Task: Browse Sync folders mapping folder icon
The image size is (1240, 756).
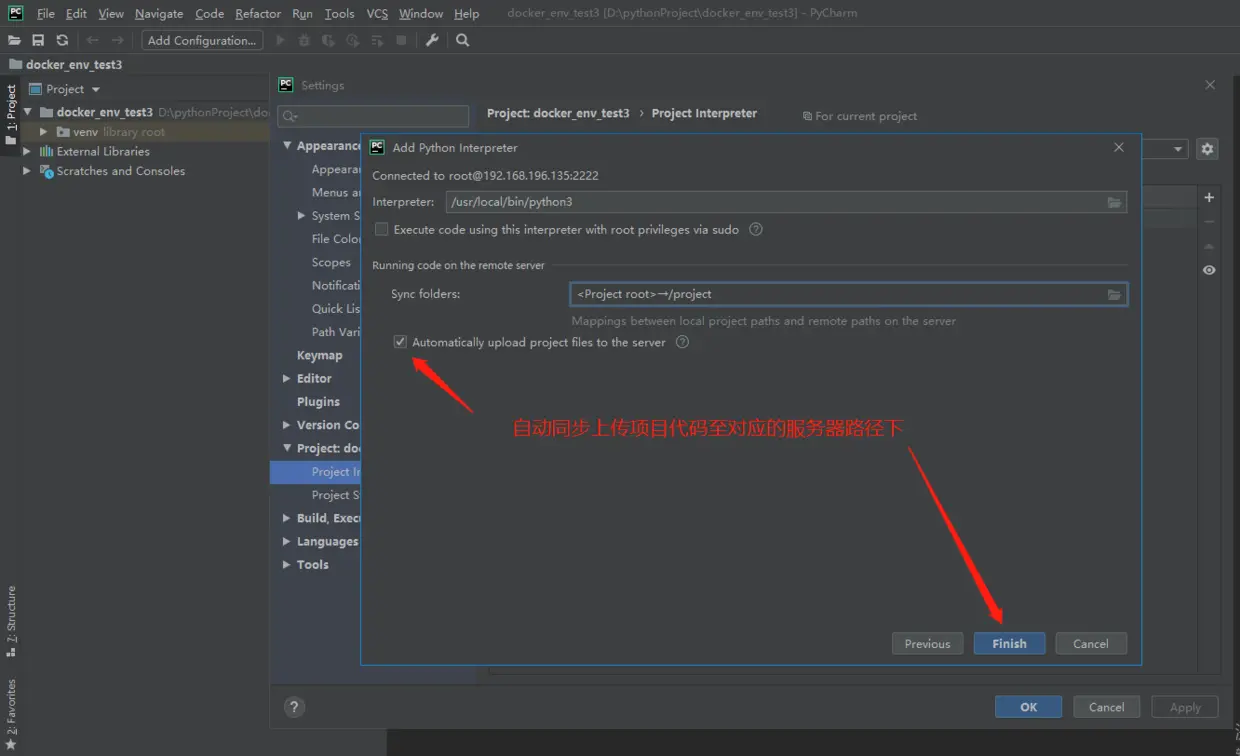Action: pos(1114,294)
